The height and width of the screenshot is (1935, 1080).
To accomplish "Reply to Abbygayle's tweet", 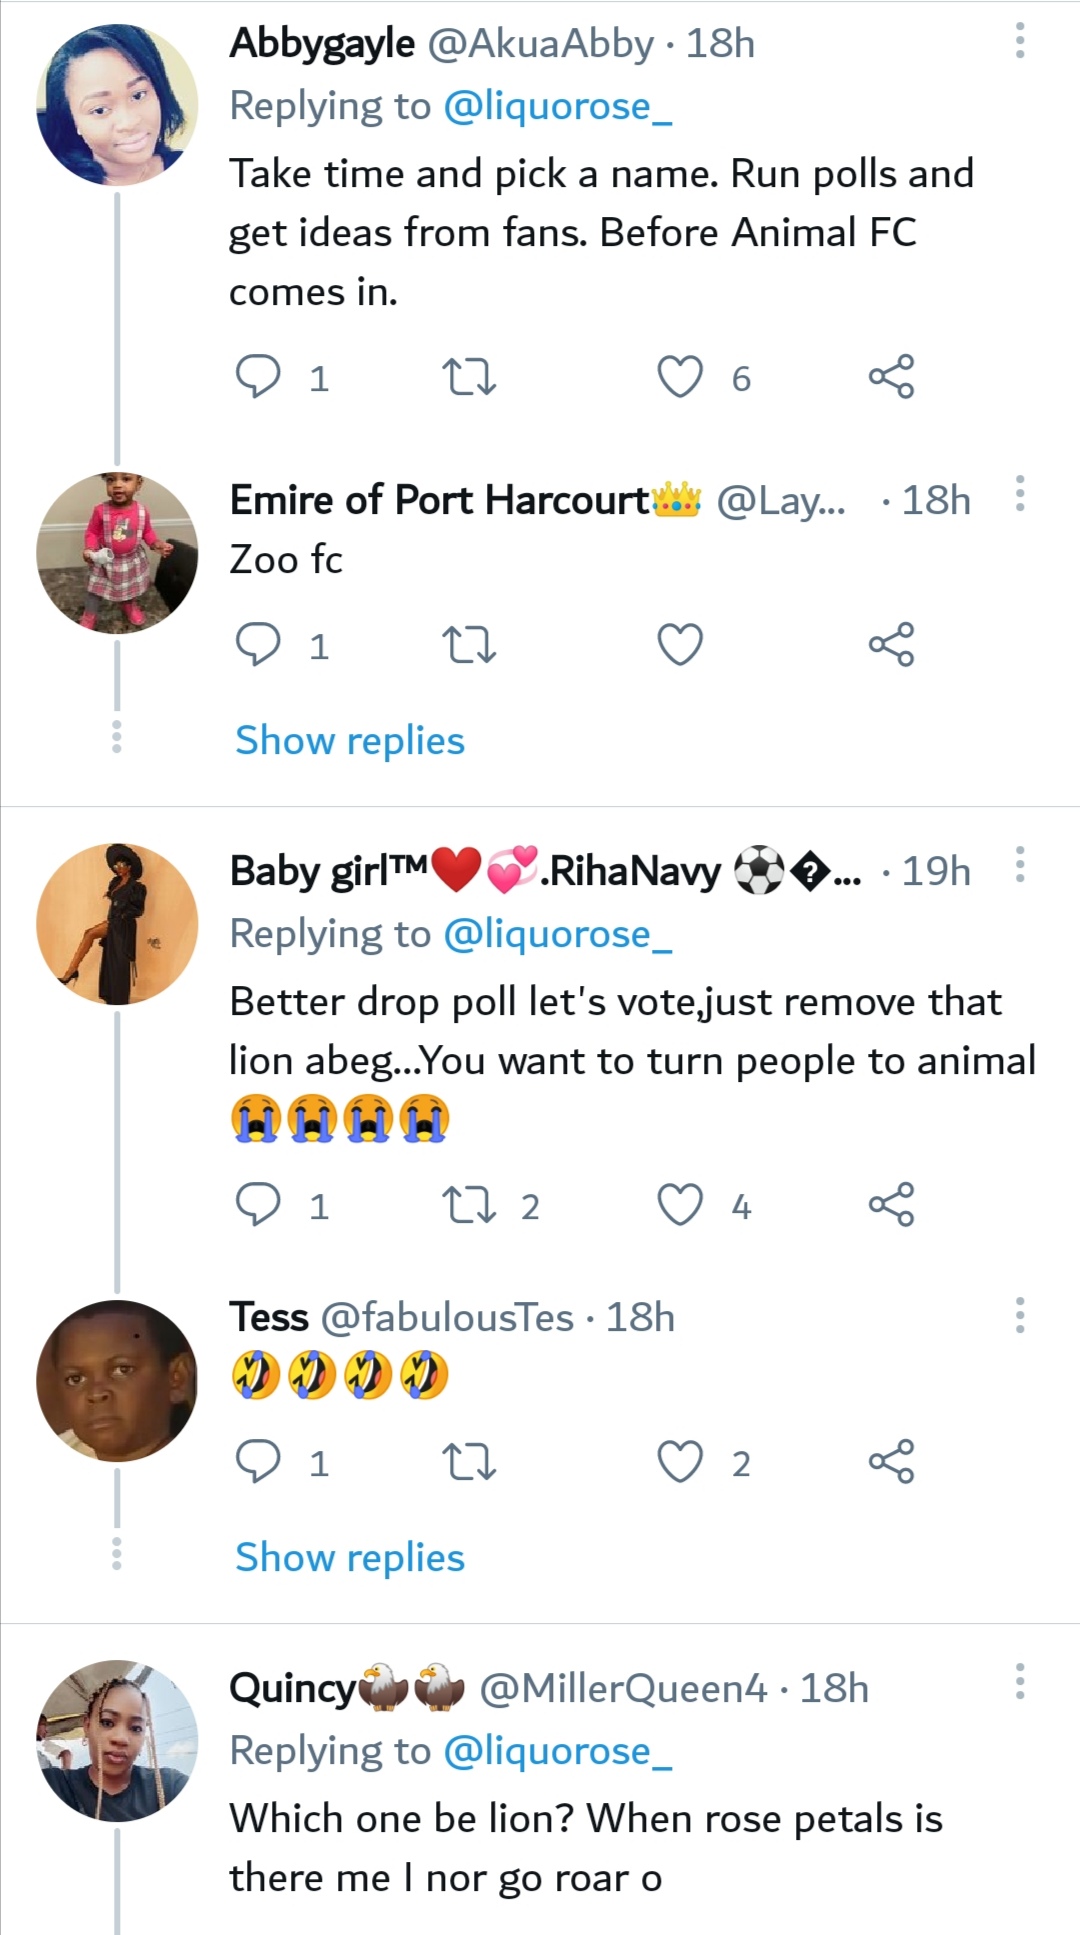I will (257, 378).
